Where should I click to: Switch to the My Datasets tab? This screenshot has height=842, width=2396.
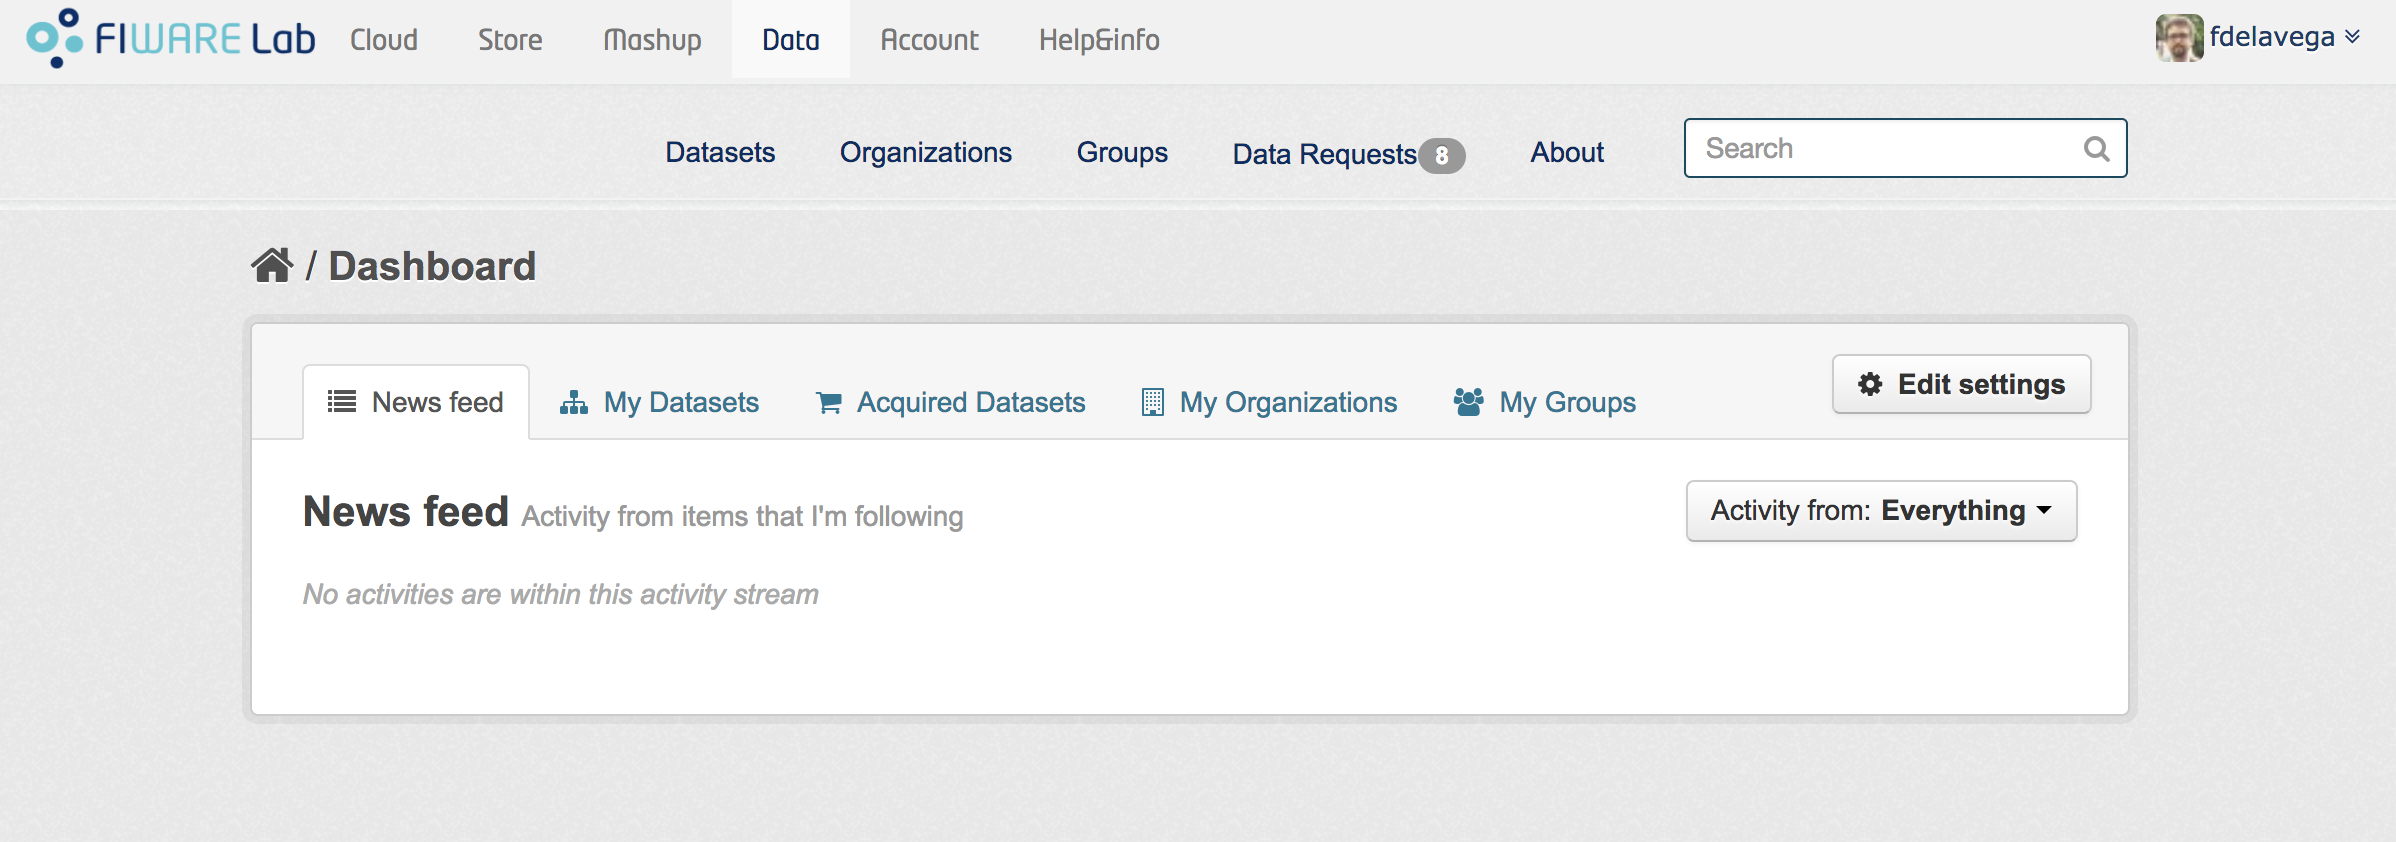click(660, 402)
